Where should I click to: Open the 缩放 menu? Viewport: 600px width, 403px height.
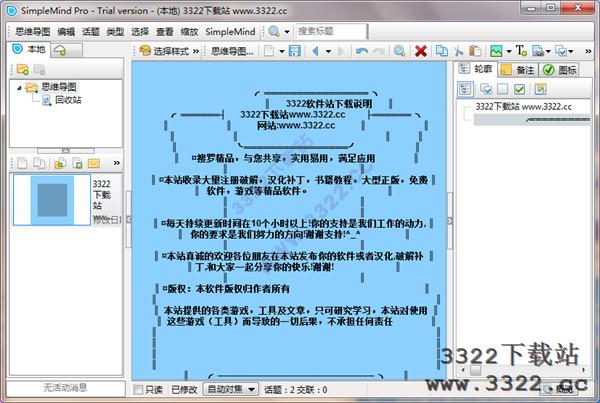click(189, 31)
